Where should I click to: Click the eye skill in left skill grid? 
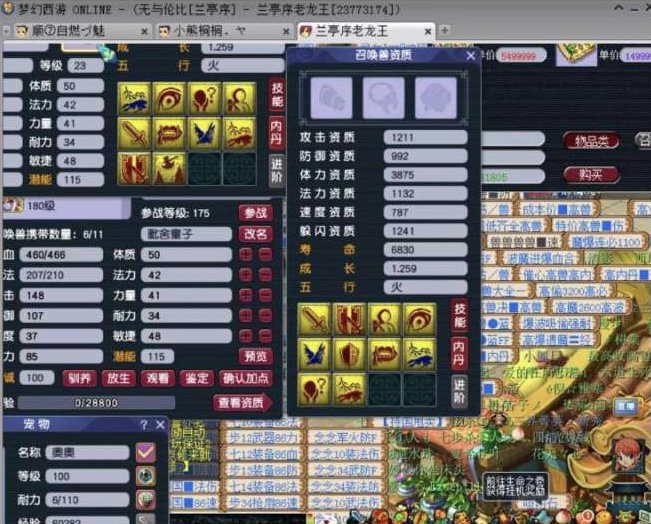pyautogui.click(x=169, y=99)
